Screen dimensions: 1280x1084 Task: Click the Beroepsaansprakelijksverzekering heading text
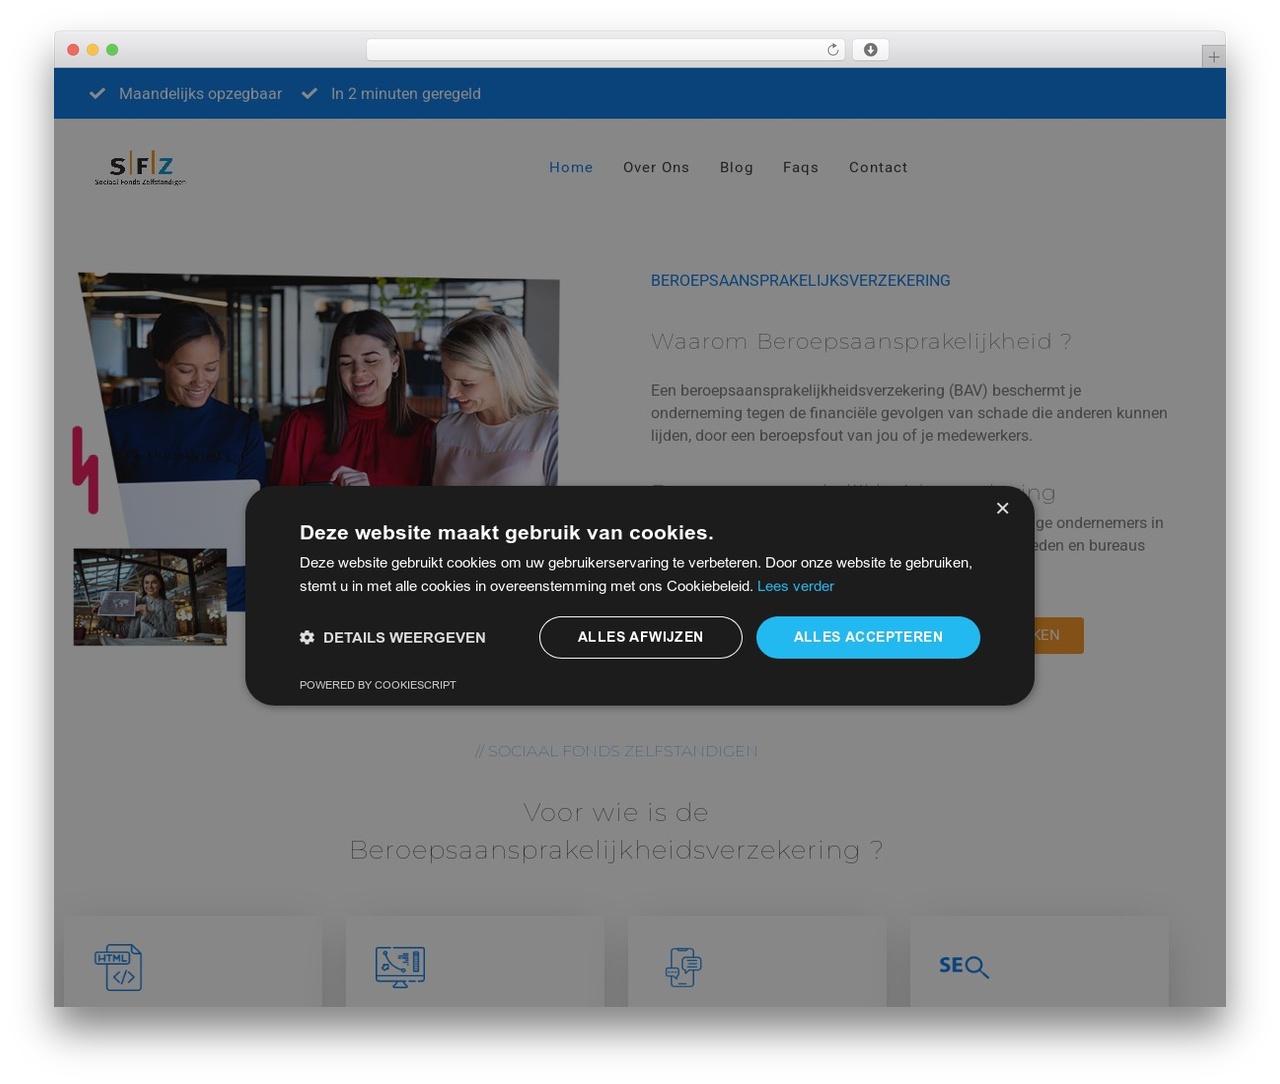tap(800, 281)
